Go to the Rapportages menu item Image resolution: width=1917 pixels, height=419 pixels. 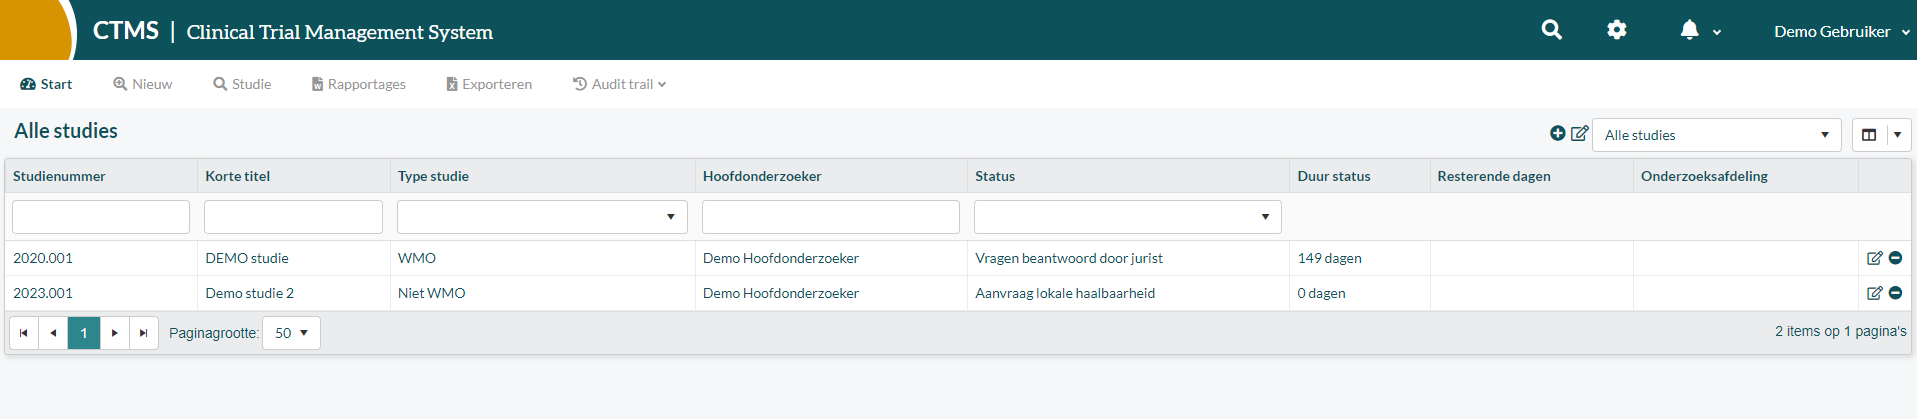tap(358, 84)
